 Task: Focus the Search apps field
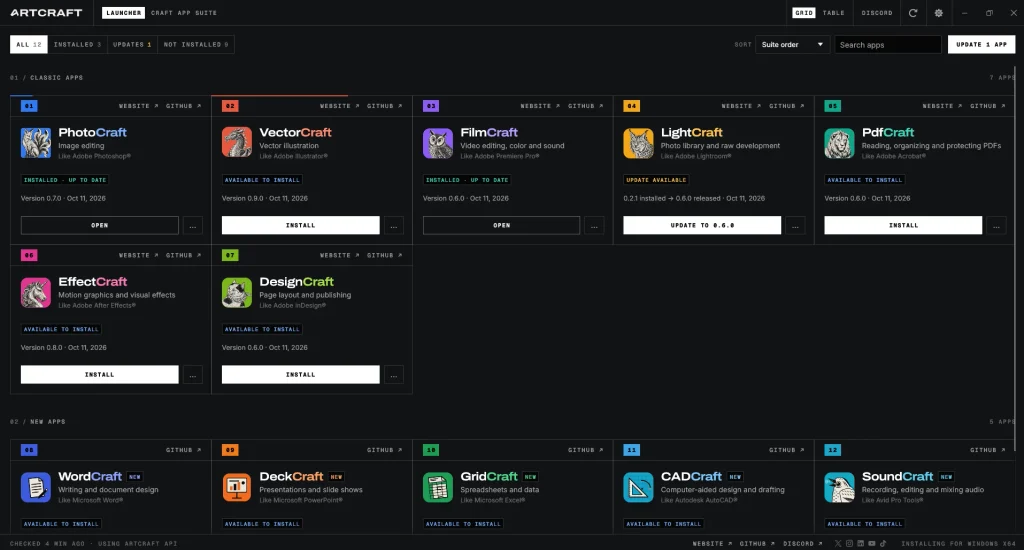click(888, 44)
